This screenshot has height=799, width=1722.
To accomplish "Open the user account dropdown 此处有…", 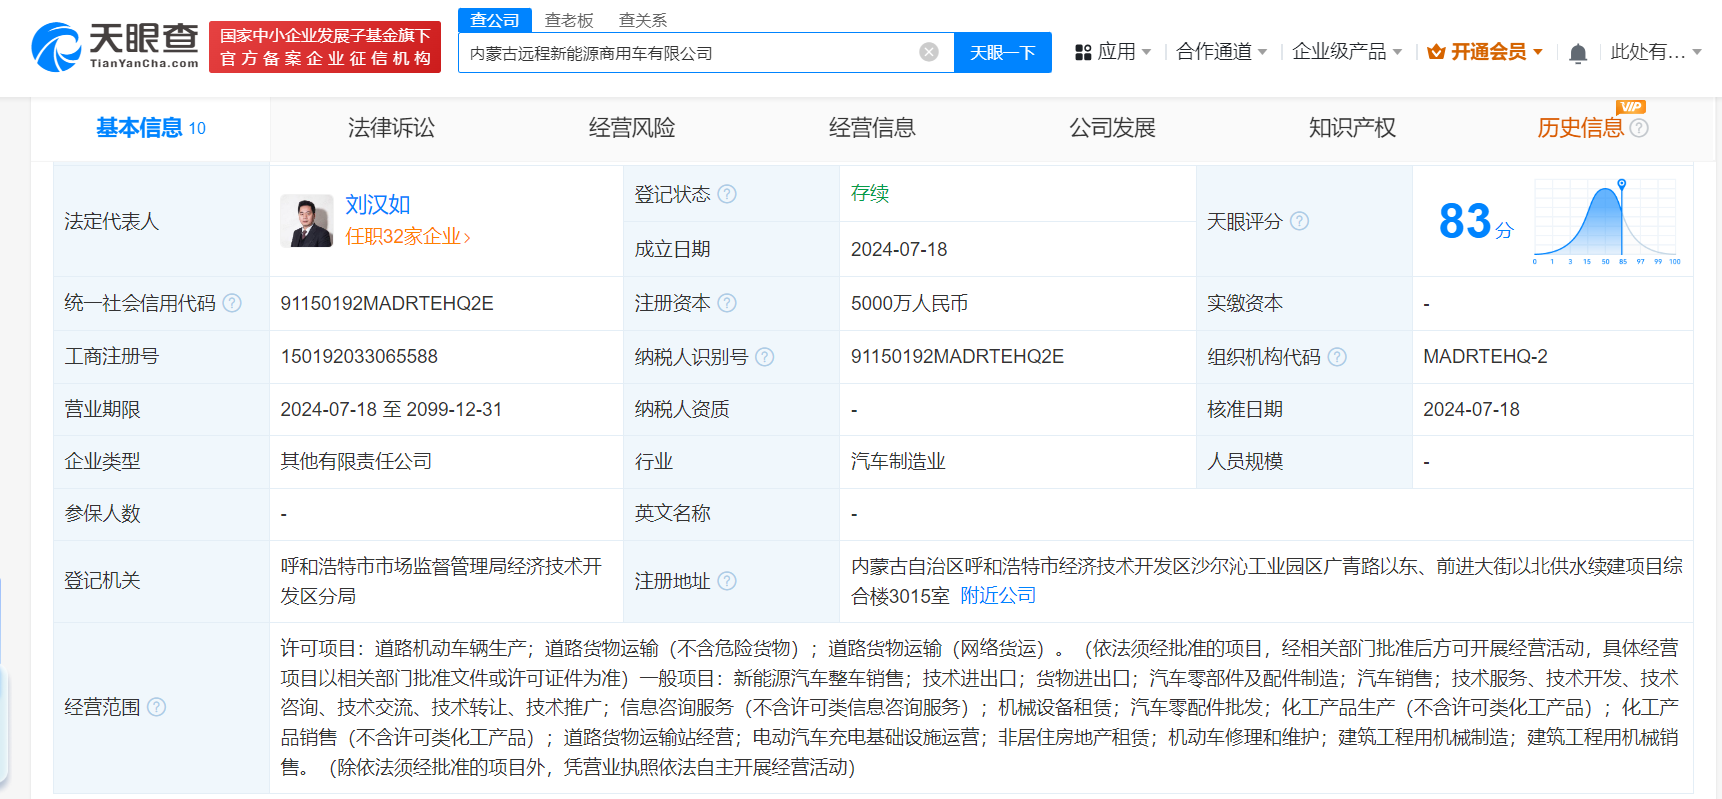I will point(1656,52).
